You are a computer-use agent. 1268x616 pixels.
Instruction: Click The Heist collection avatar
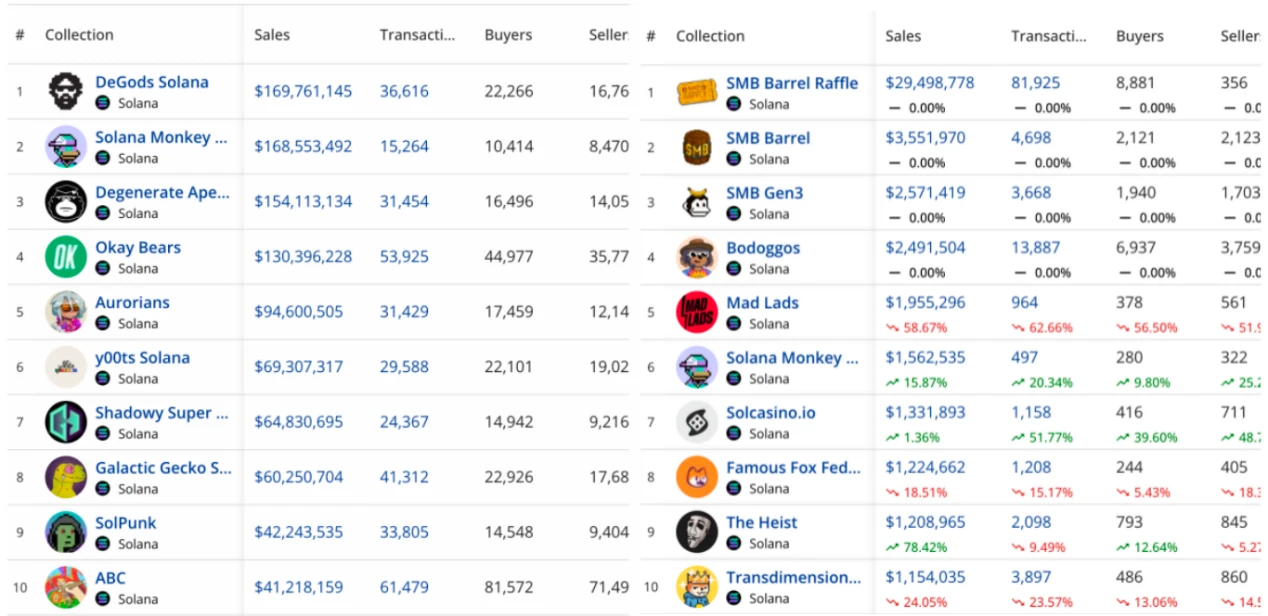click(x=697, y=532)
